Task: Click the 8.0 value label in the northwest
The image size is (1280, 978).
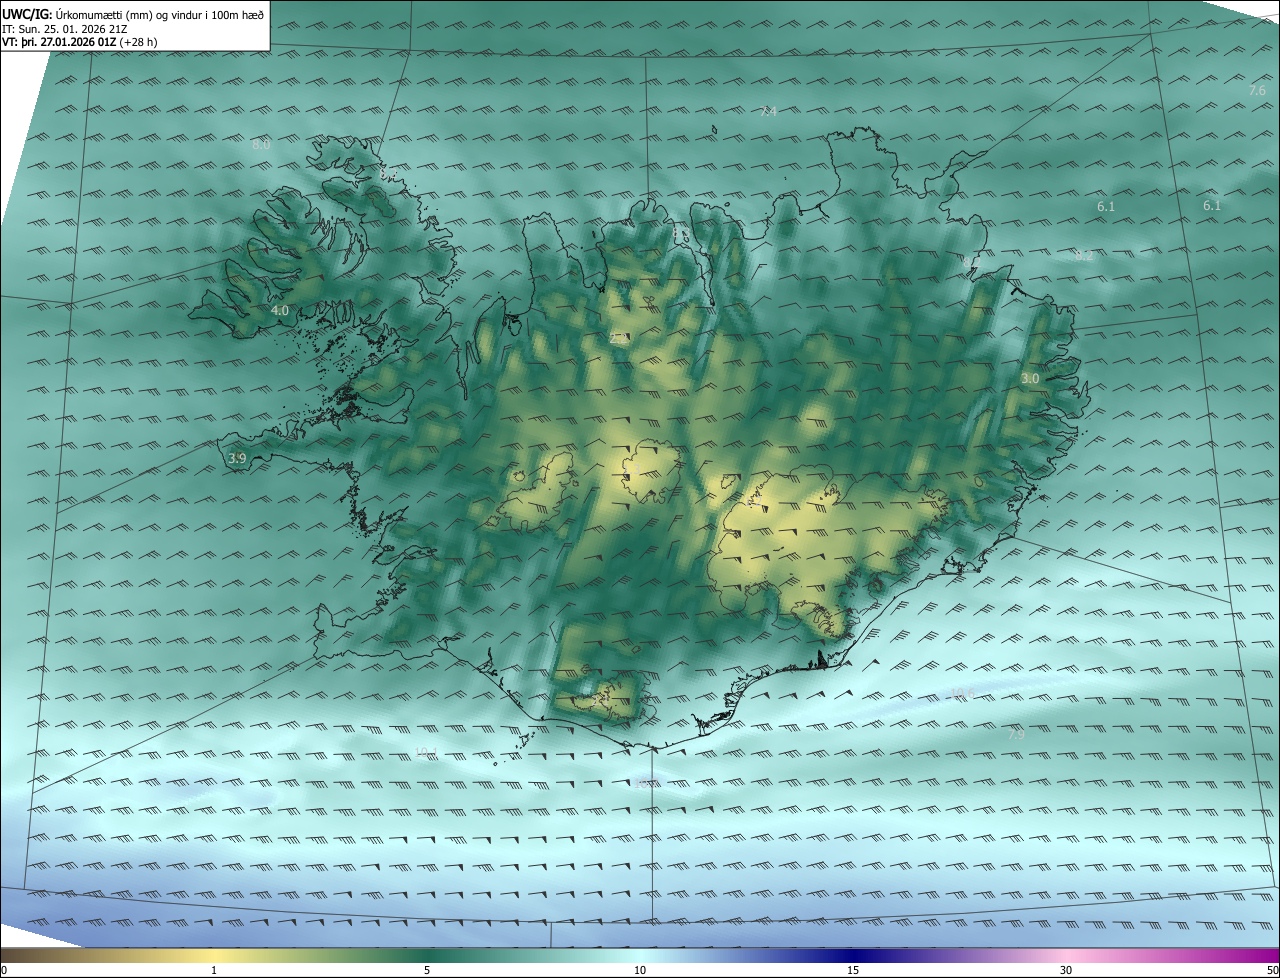Action: (x=261, y=145)
